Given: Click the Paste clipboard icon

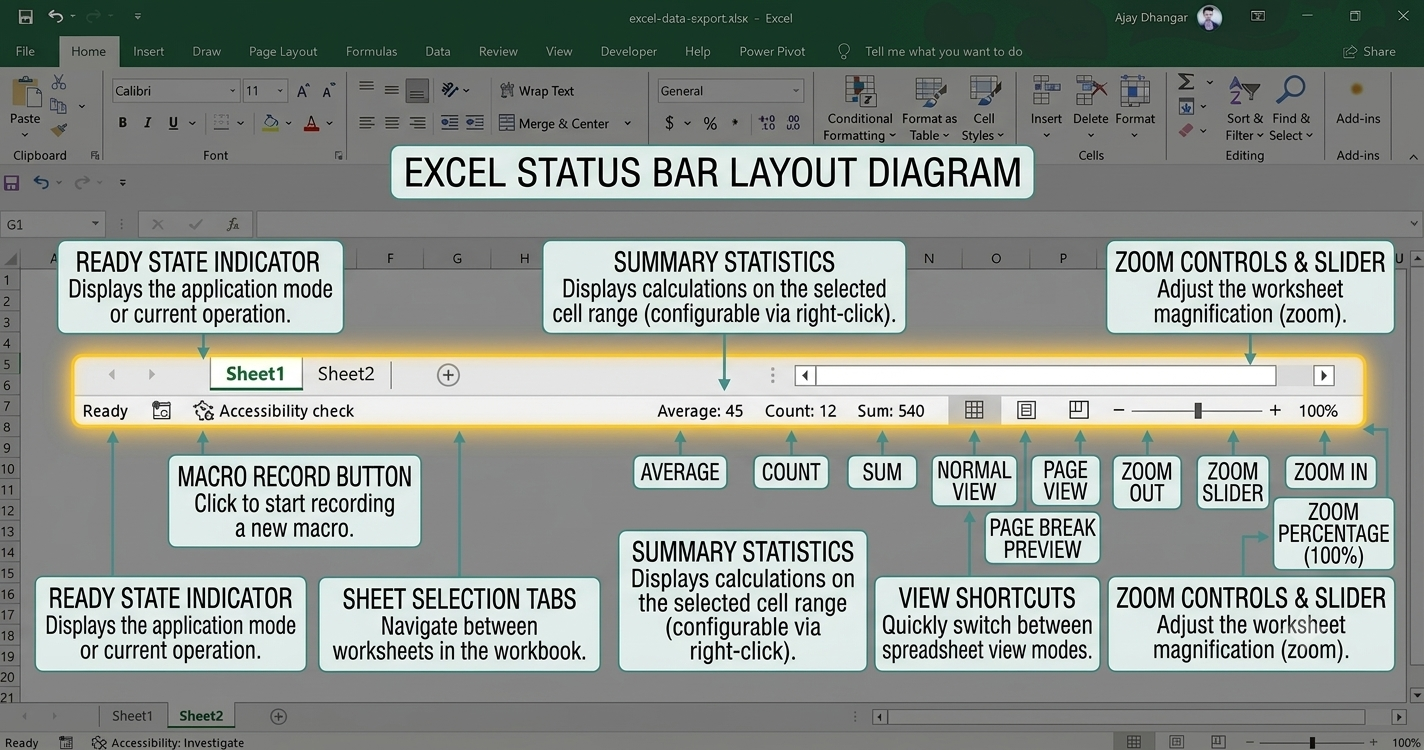Looking at the screenshot, I should [25, 93].
